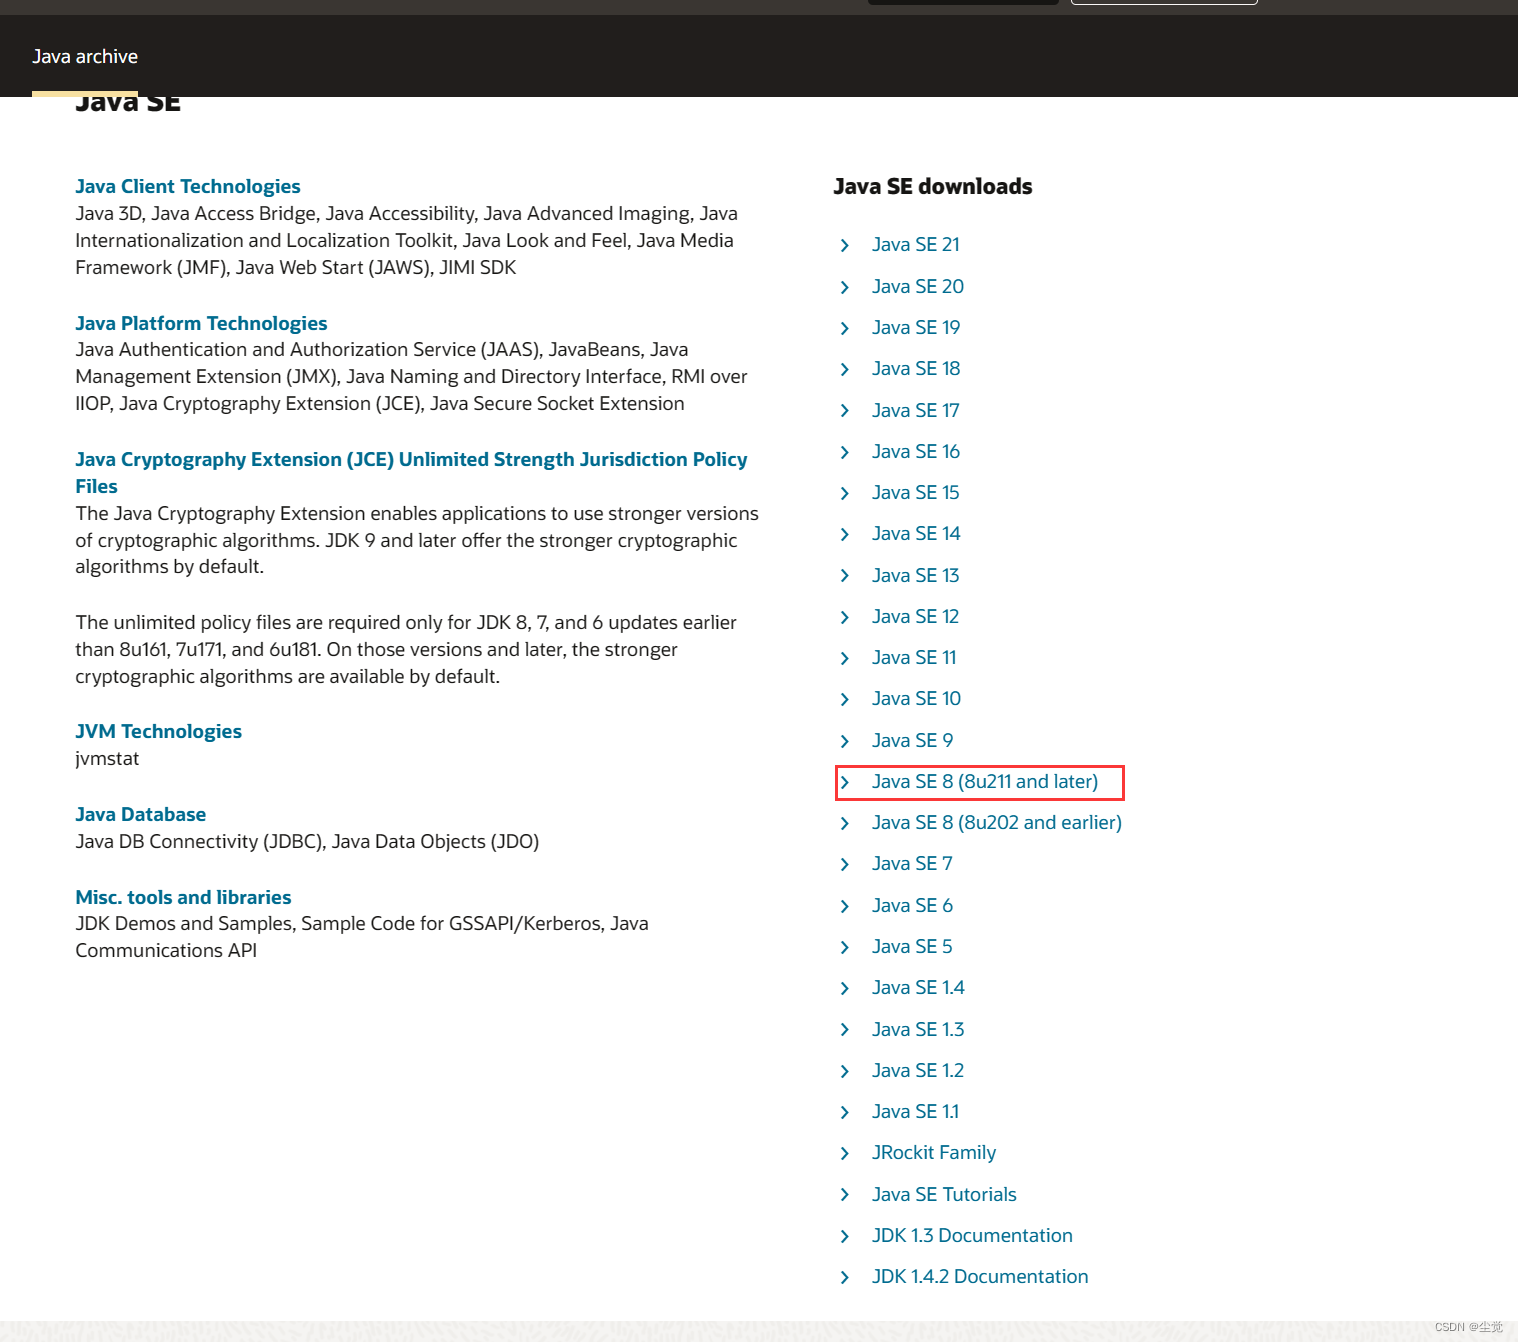
Task: Open Java SE 12 downloads link
Action: 916,616
